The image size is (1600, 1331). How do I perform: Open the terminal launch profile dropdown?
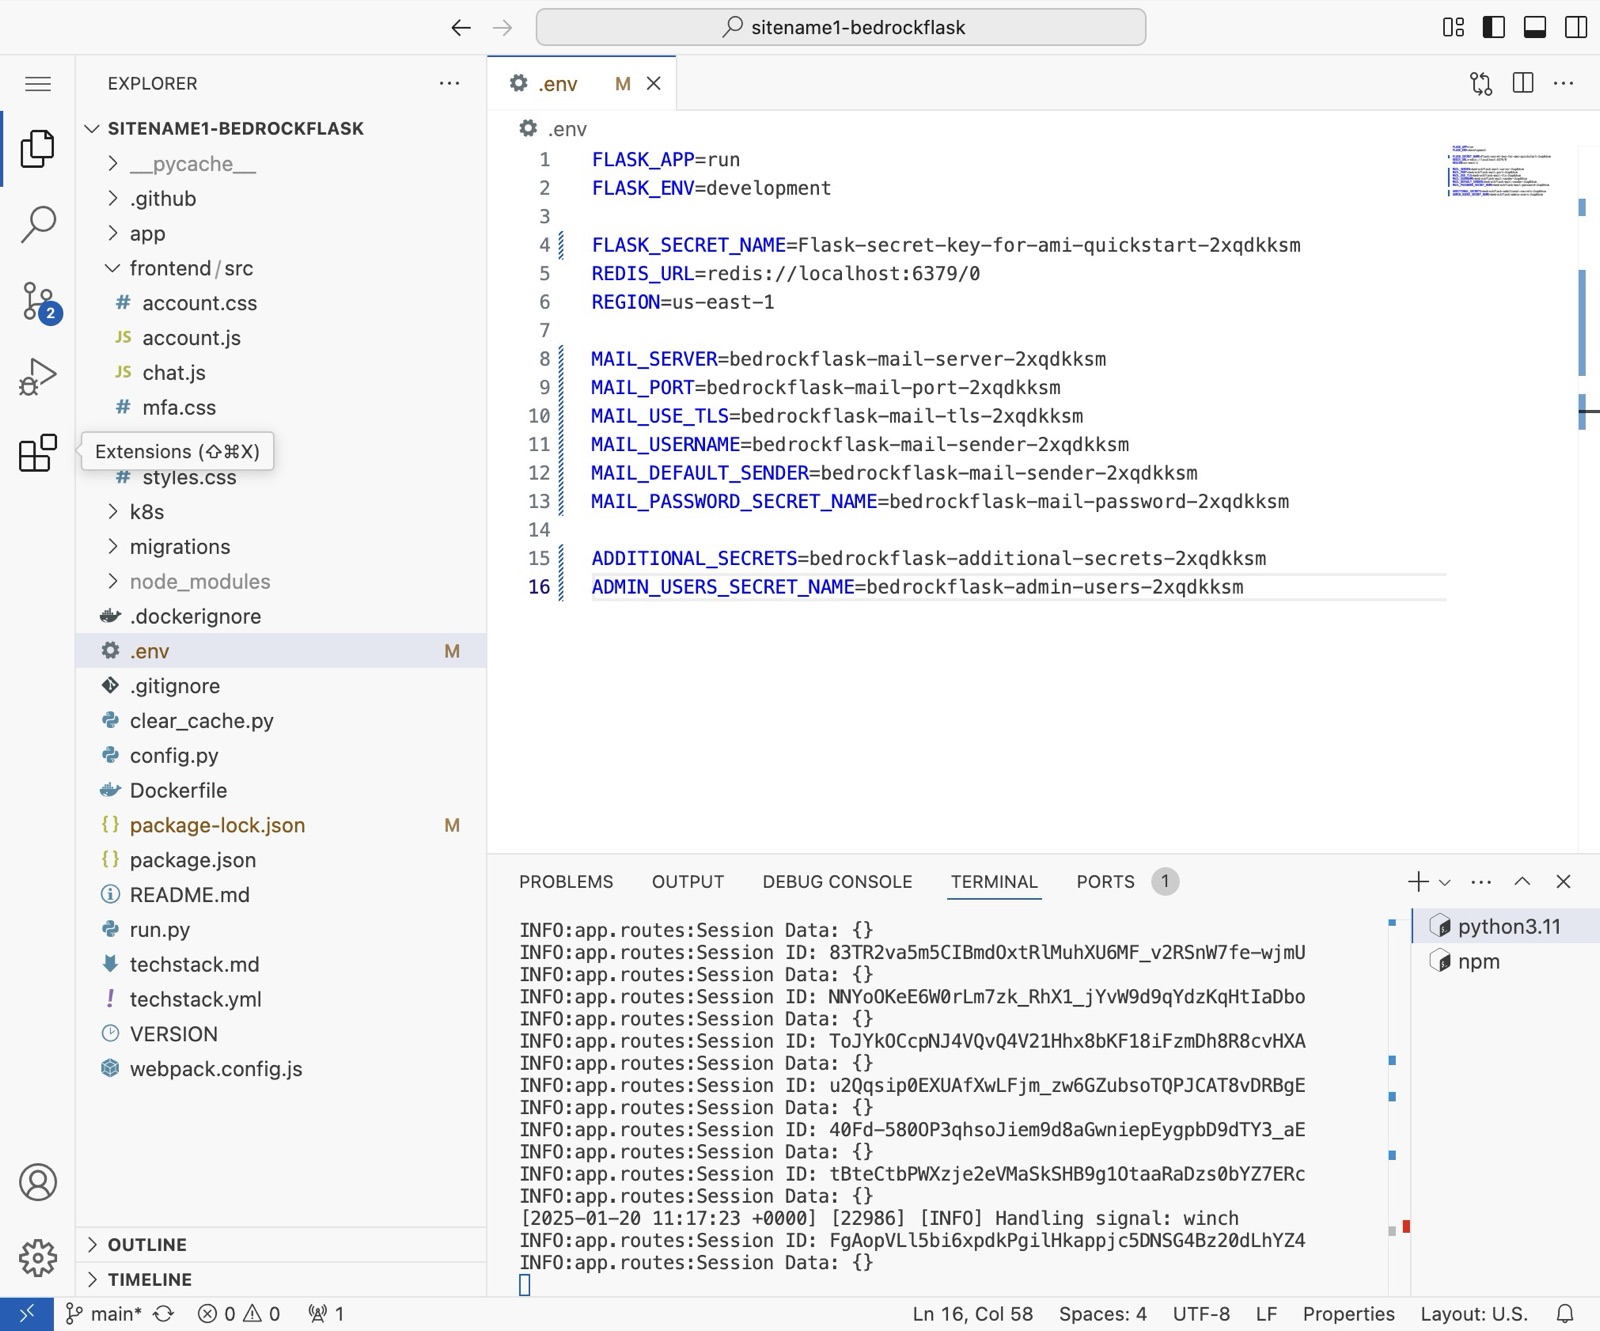(1444, 882)
